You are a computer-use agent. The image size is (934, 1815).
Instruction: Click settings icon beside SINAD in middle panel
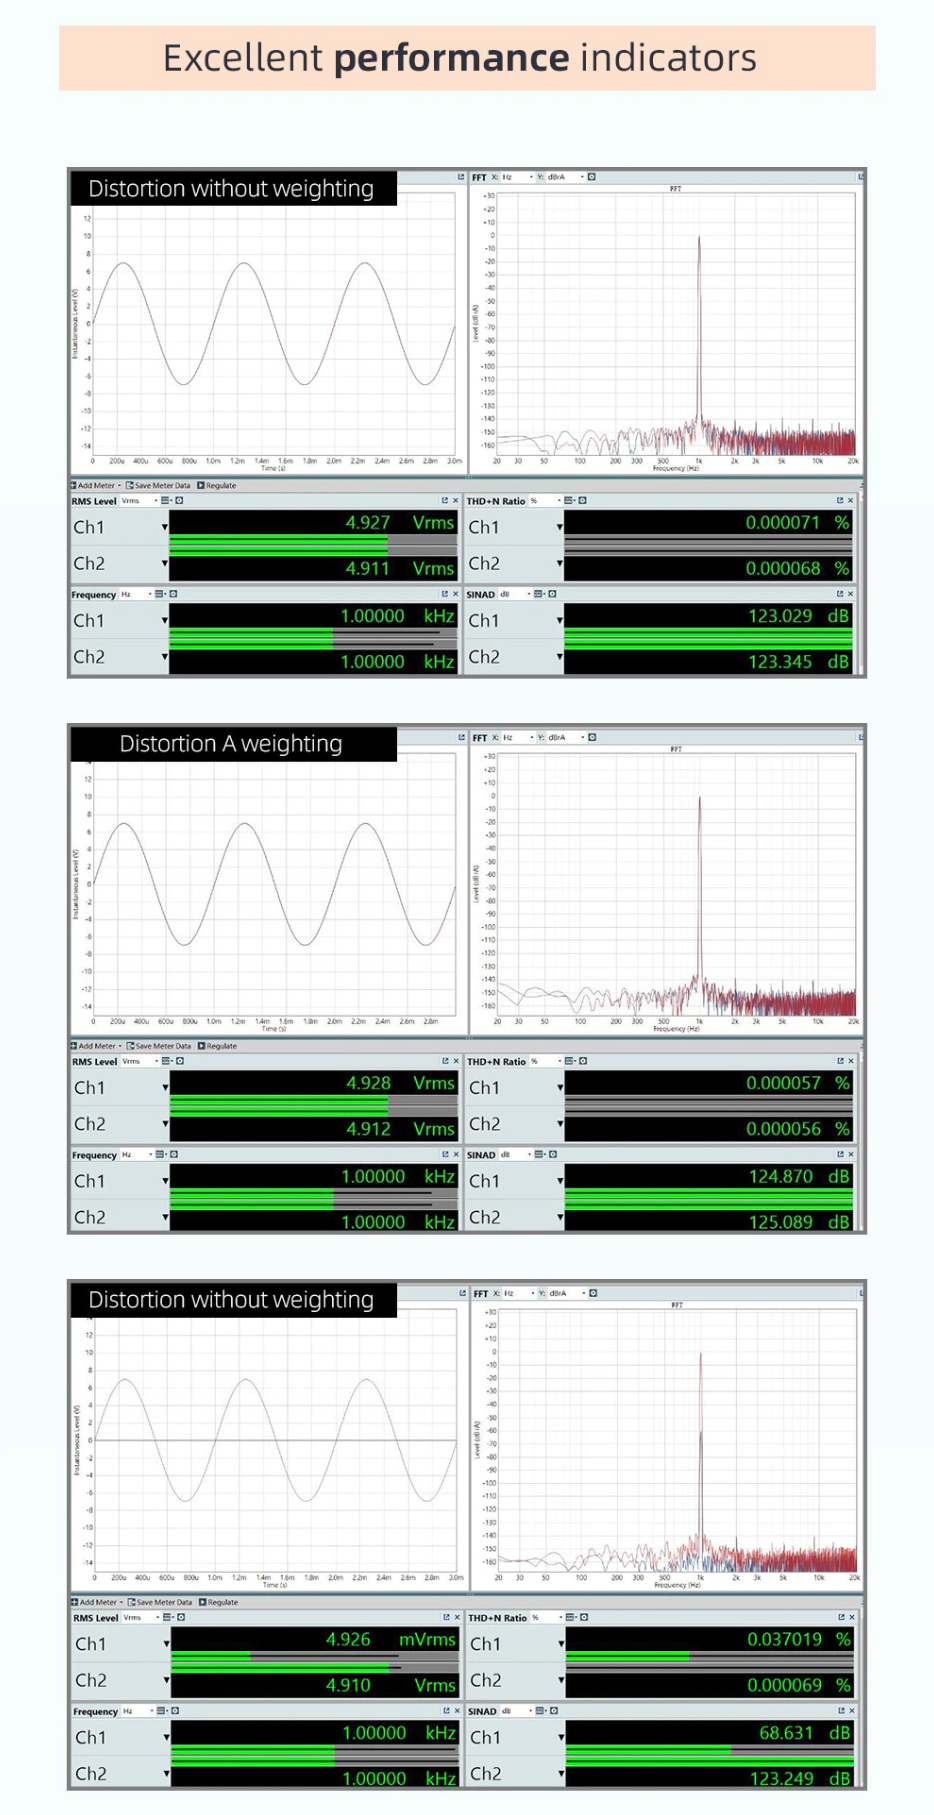tap(553, 1154)
